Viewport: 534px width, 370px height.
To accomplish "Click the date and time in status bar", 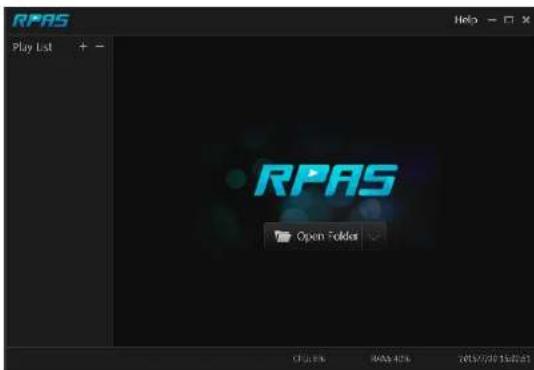I will pyautogui.click(x=494, y=358).
